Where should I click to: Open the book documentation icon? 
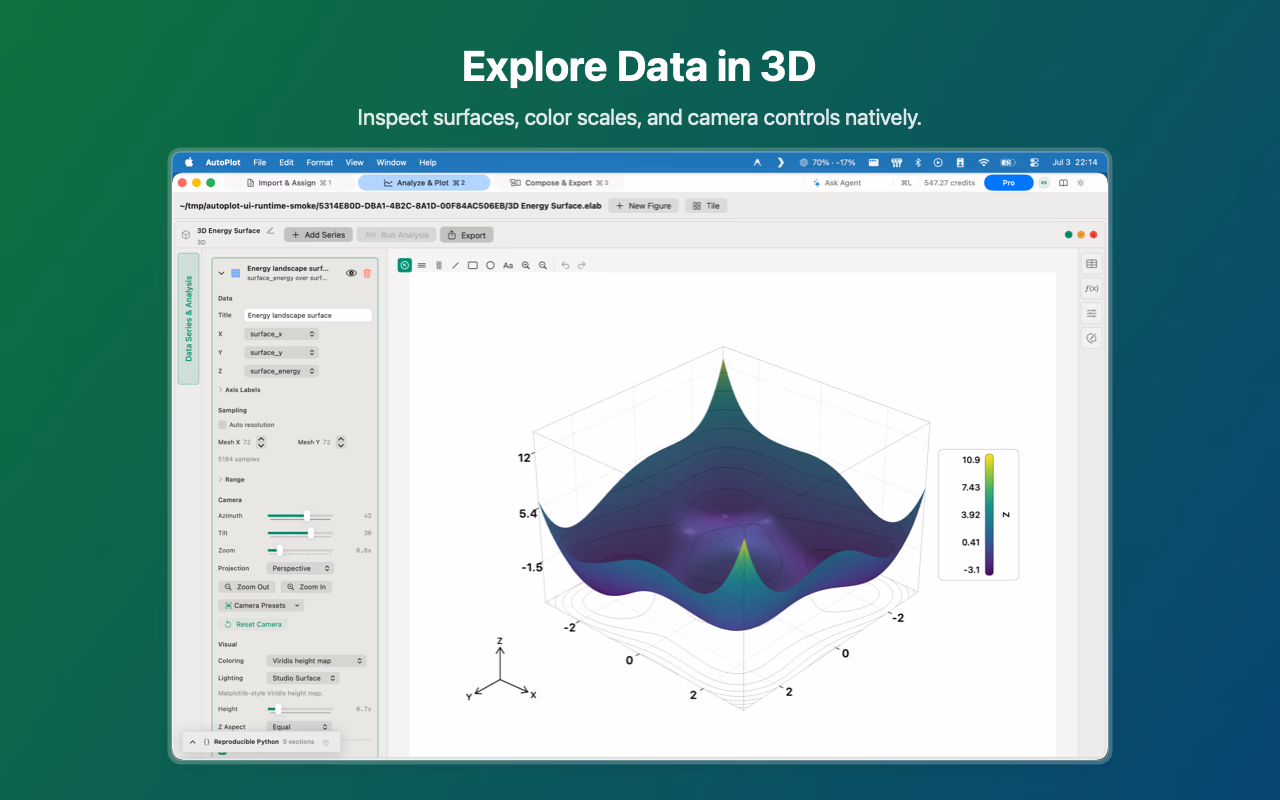click(x=1063, y=183)
